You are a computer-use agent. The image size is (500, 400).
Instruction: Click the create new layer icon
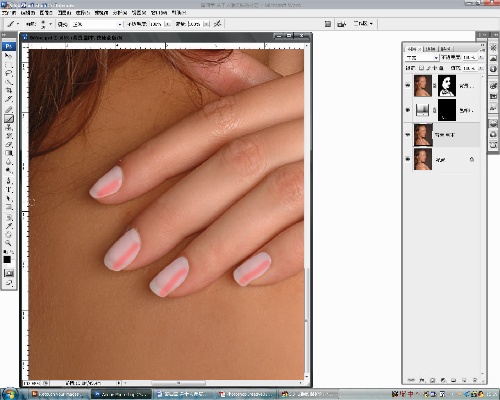[x=464, y=380]
